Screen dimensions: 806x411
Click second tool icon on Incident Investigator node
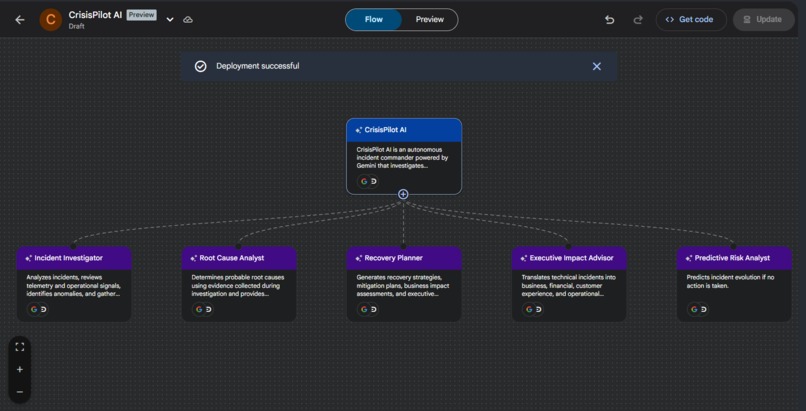tap(44, 309)
